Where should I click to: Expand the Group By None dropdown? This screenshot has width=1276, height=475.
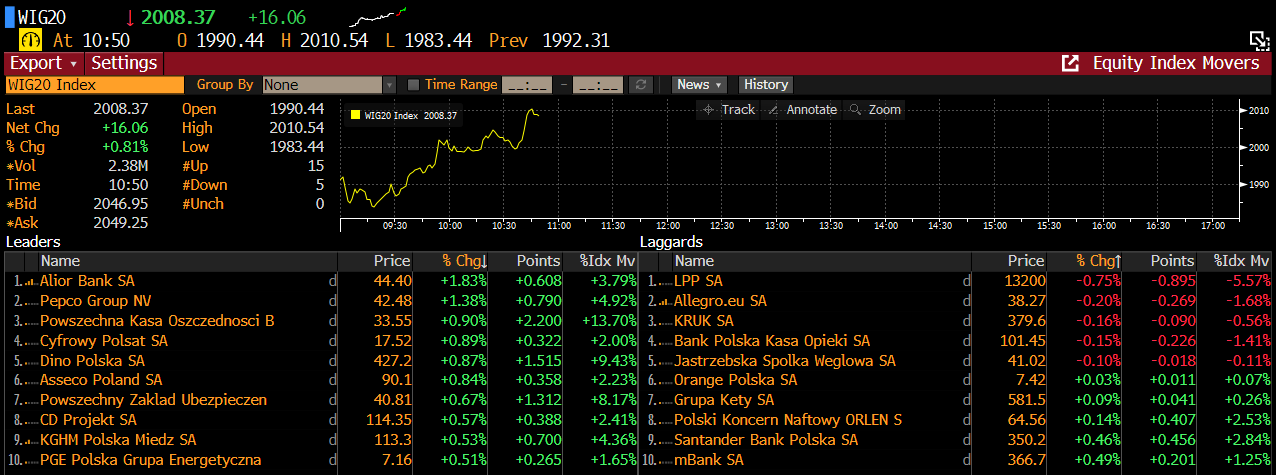click(329, 85)
